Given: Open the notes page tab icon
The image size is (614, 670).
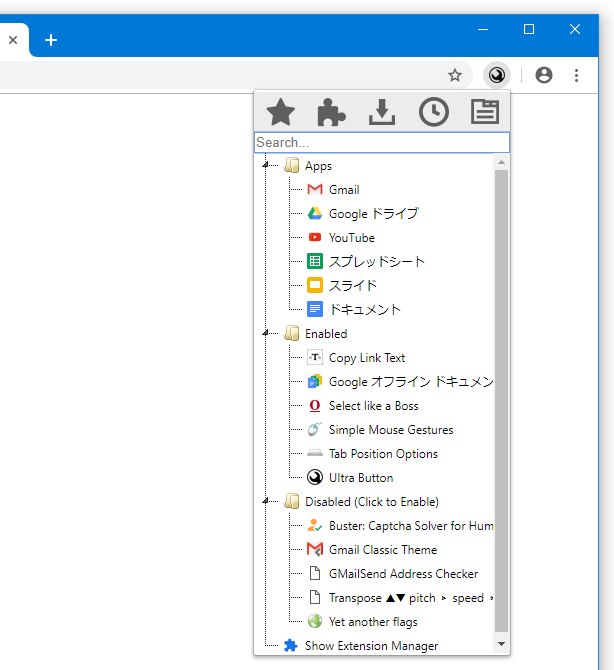Looking at the screenshot, I should pos(485,112).
